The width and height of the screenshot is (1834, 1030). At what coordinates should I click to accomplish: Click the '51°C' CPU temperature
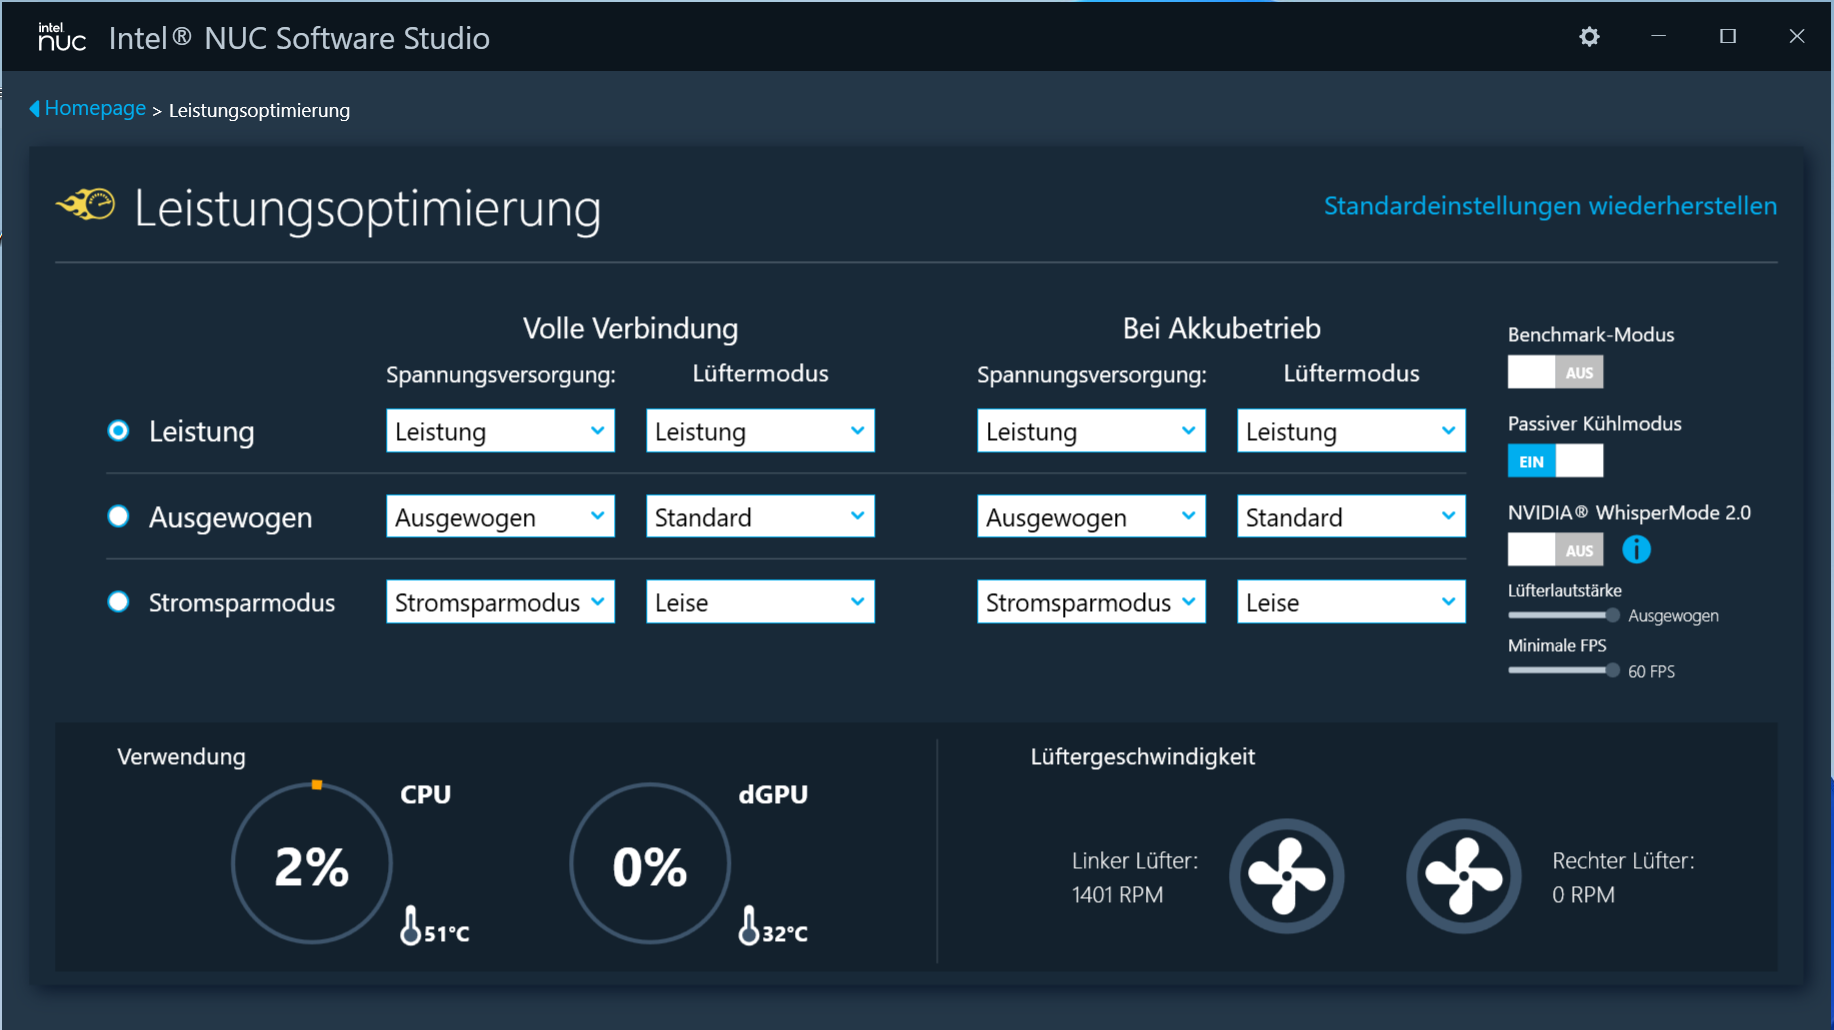click(x=446, y=934)
